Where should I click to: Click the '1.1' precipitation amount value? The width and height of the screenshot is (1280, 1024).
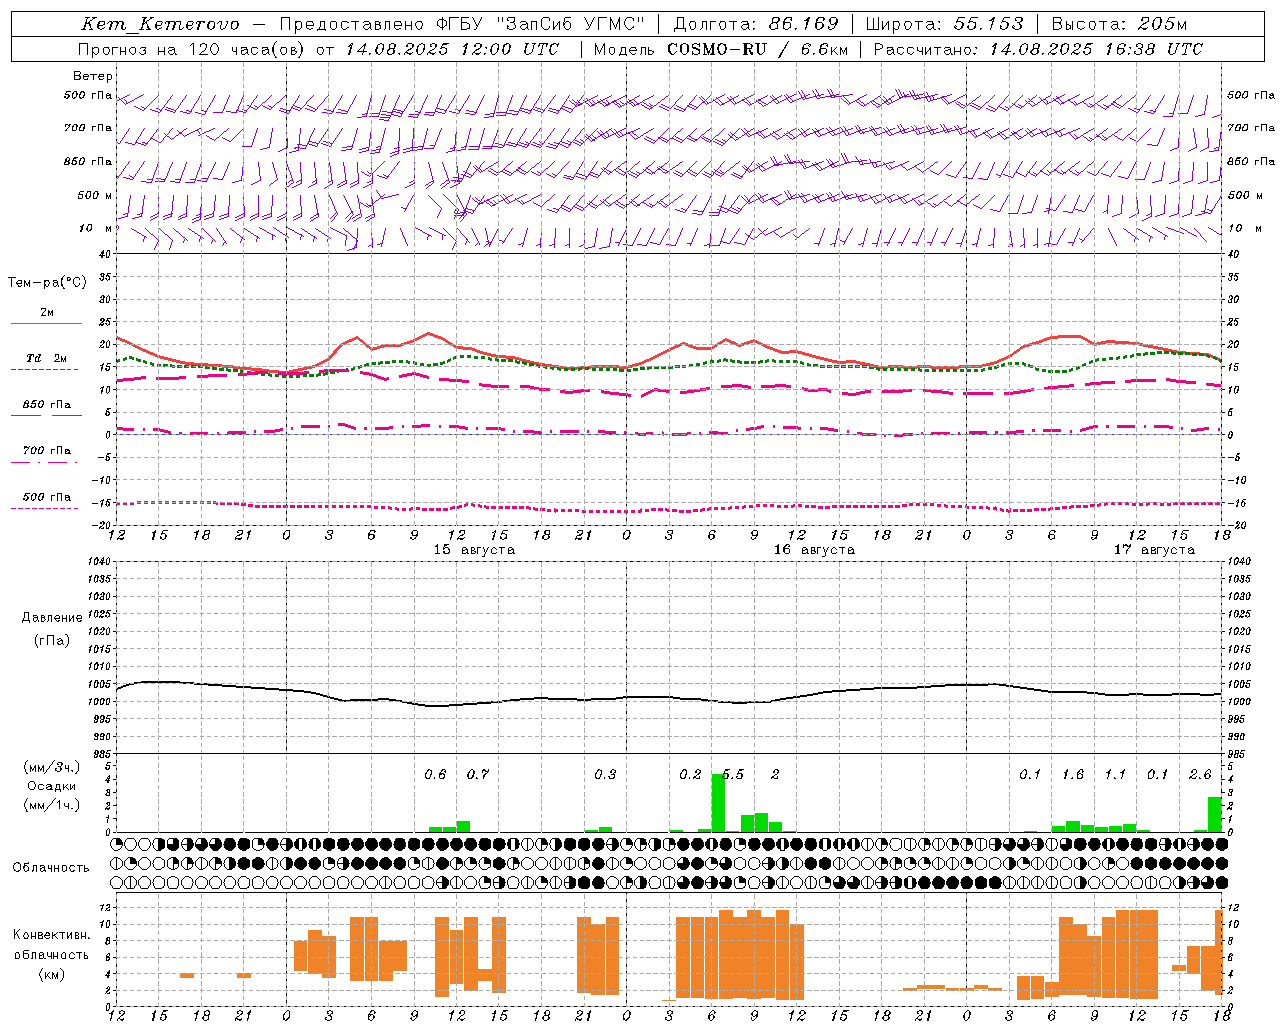click(x=1115, y=774)
